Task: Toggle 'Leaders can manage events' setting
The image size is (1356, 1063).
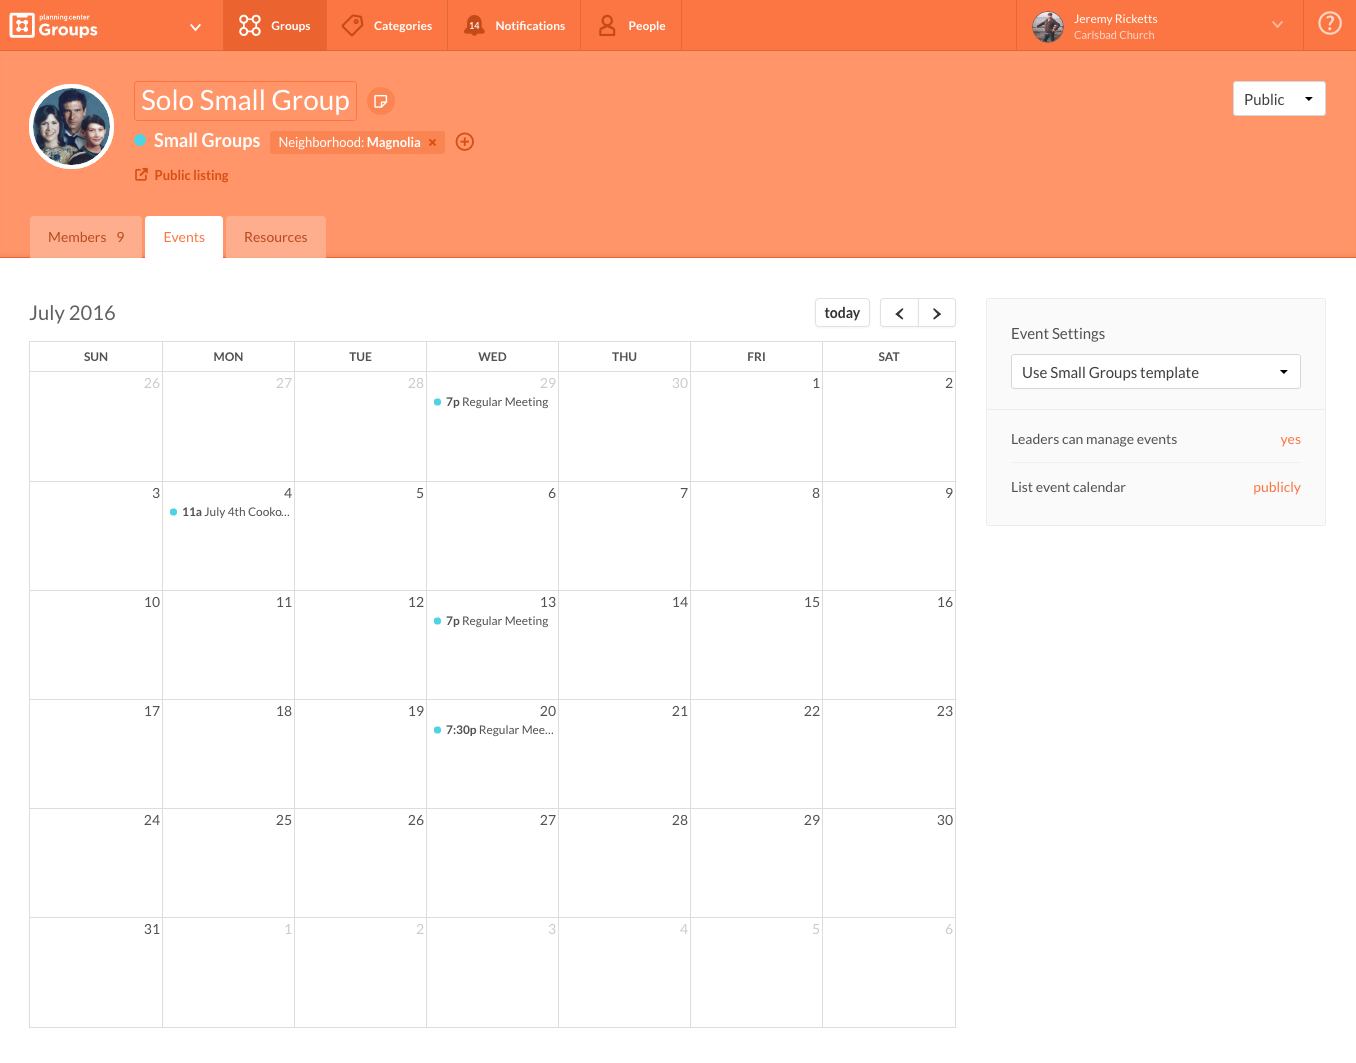Action: 1290,439
